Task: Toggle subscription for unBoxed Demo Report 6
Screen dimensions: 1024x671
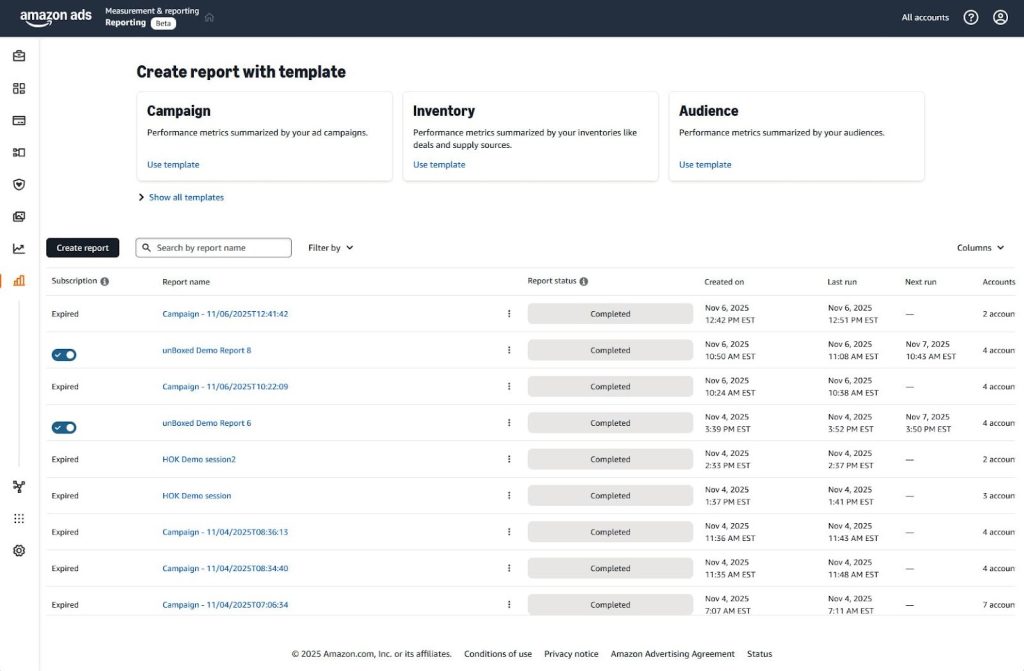Action: click(x=64, y=427)
